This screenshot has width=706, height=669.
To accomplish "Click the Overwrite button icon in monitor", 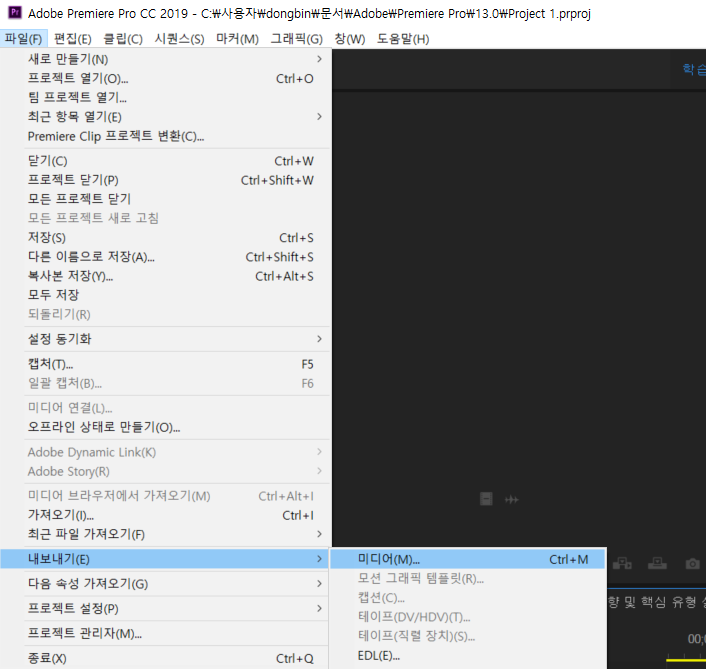I will [657, 563].
